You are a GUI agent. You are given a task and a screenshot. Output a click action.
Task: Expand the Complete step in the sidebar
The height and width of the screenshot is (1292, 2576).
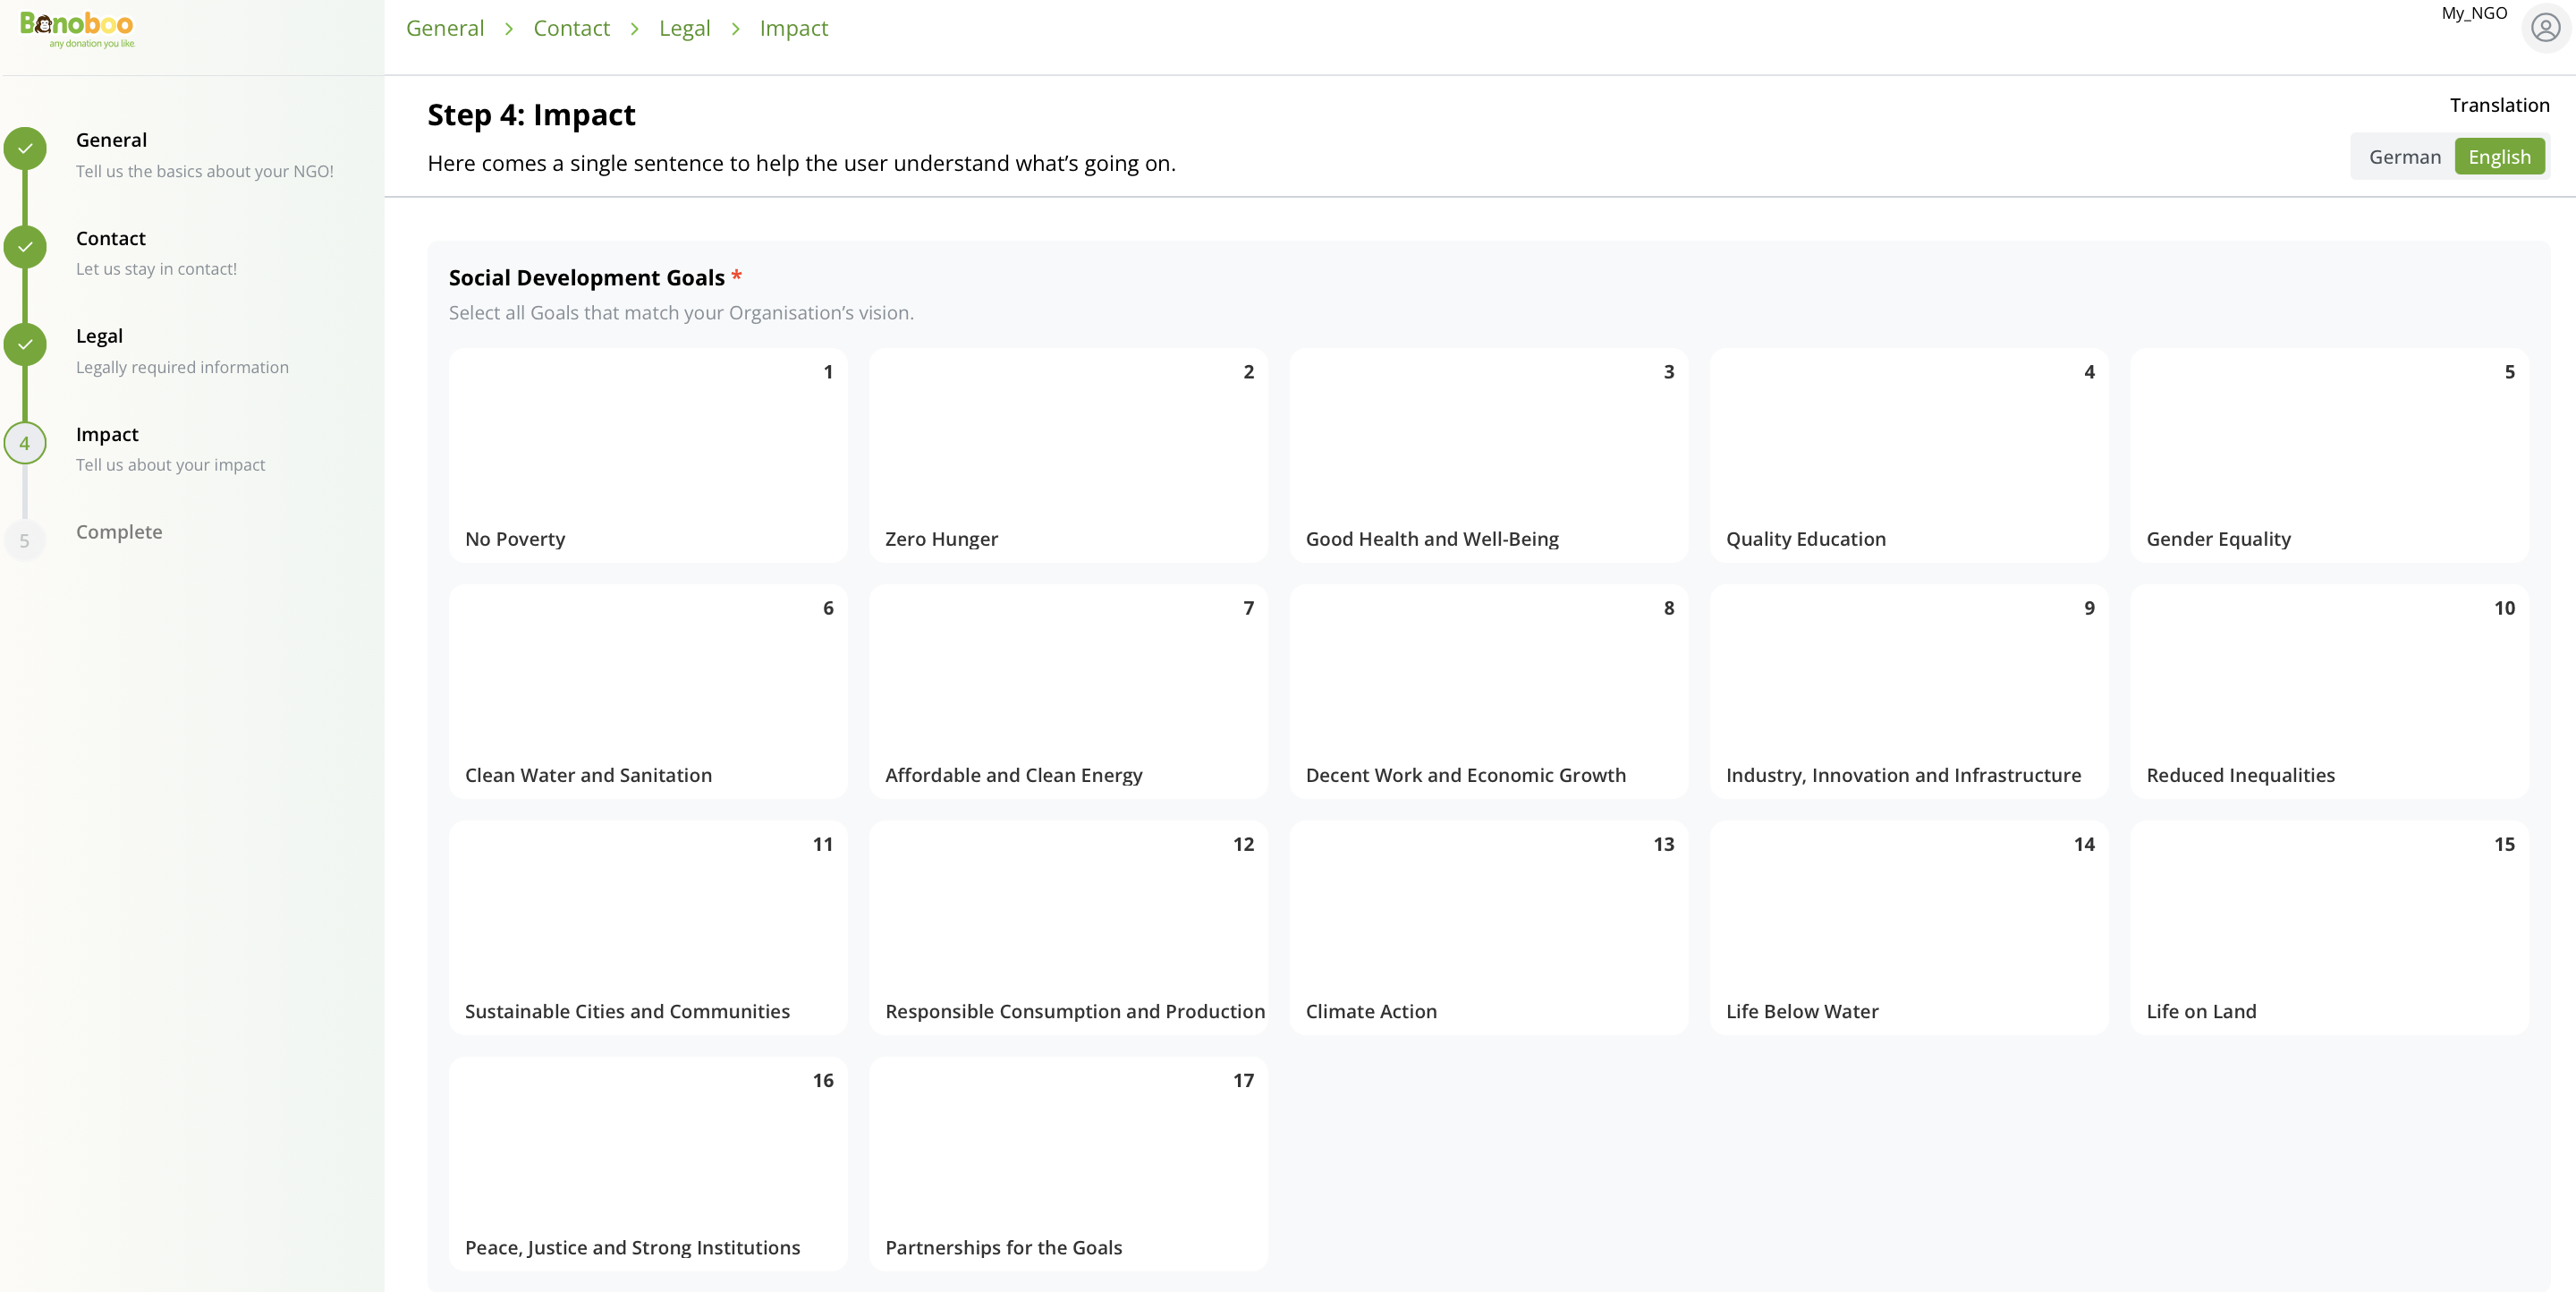coord(118,531)
